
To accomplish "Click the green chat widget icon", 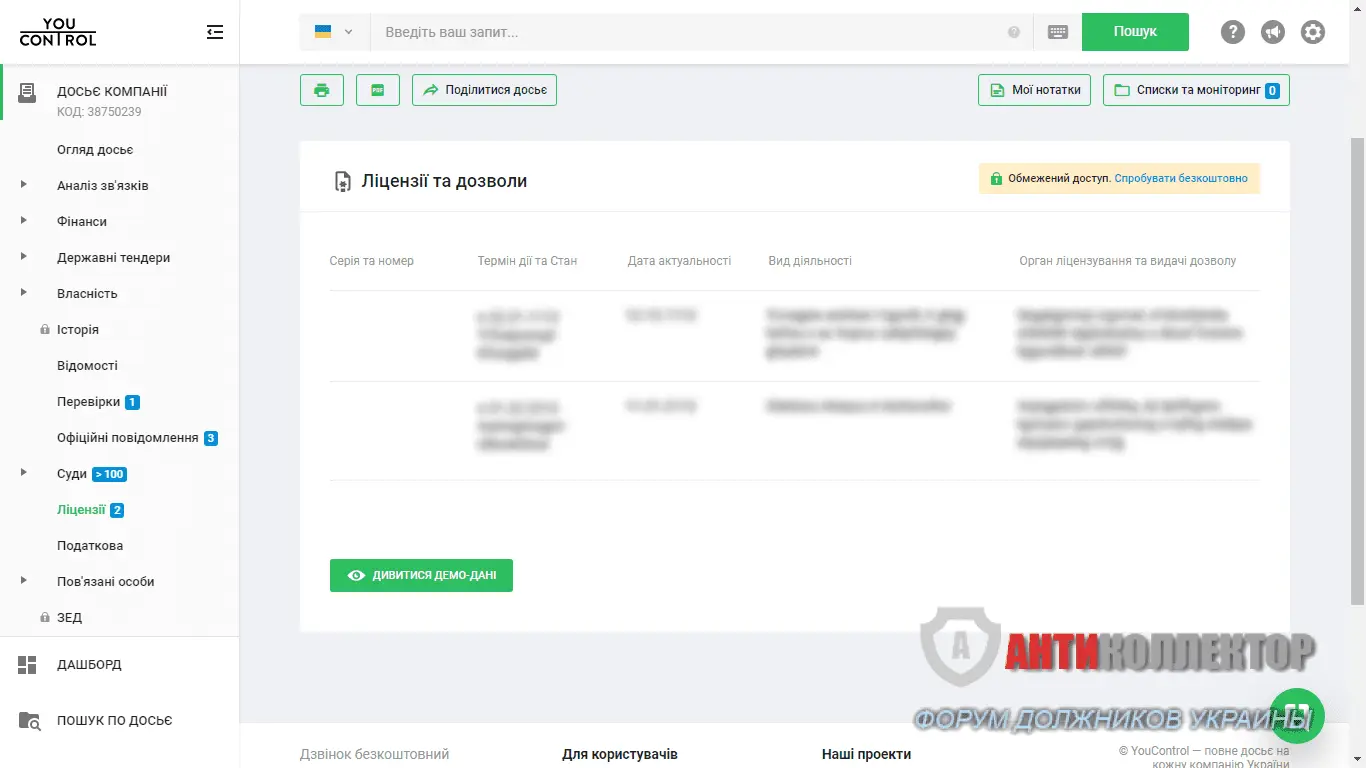I will click(x=1297, y=714).
